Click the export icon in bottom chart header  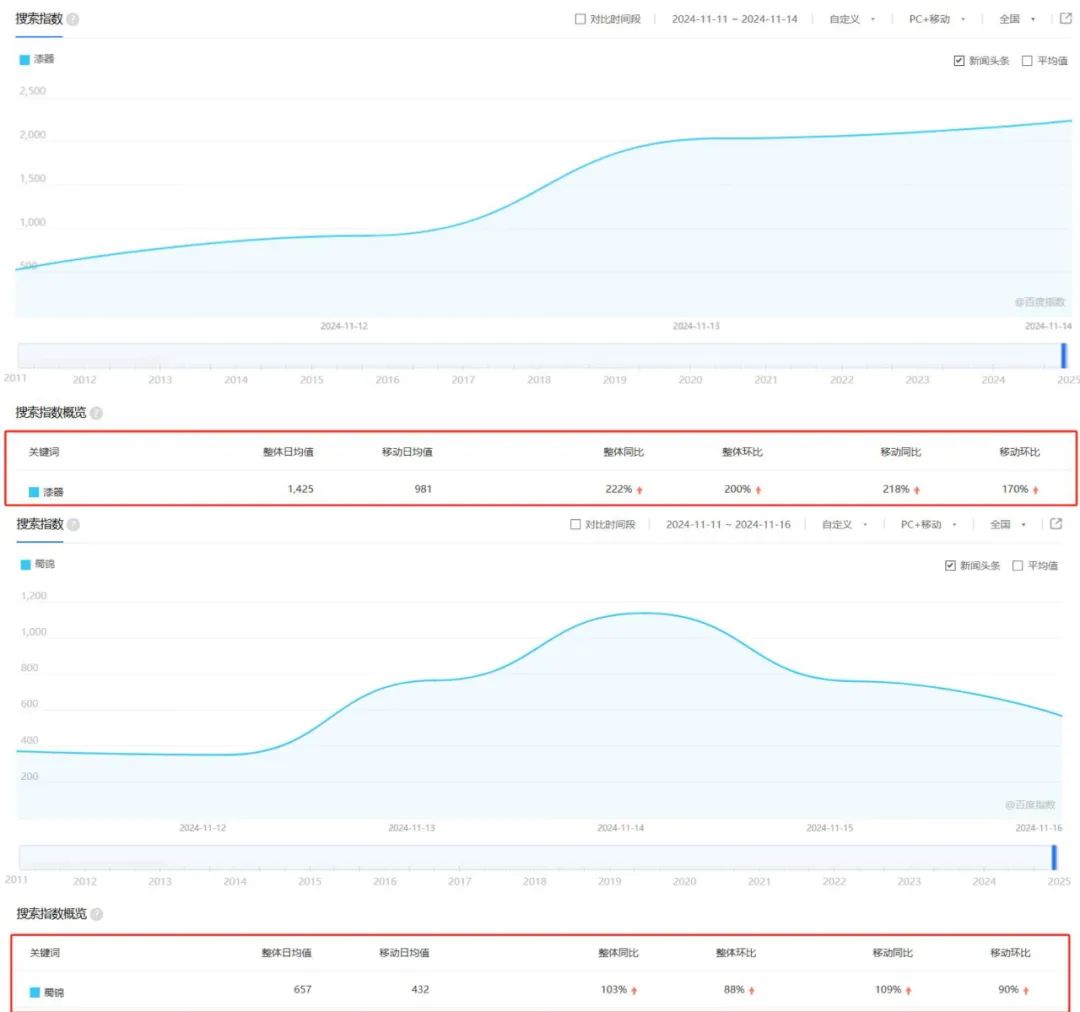pos(1056,524)
